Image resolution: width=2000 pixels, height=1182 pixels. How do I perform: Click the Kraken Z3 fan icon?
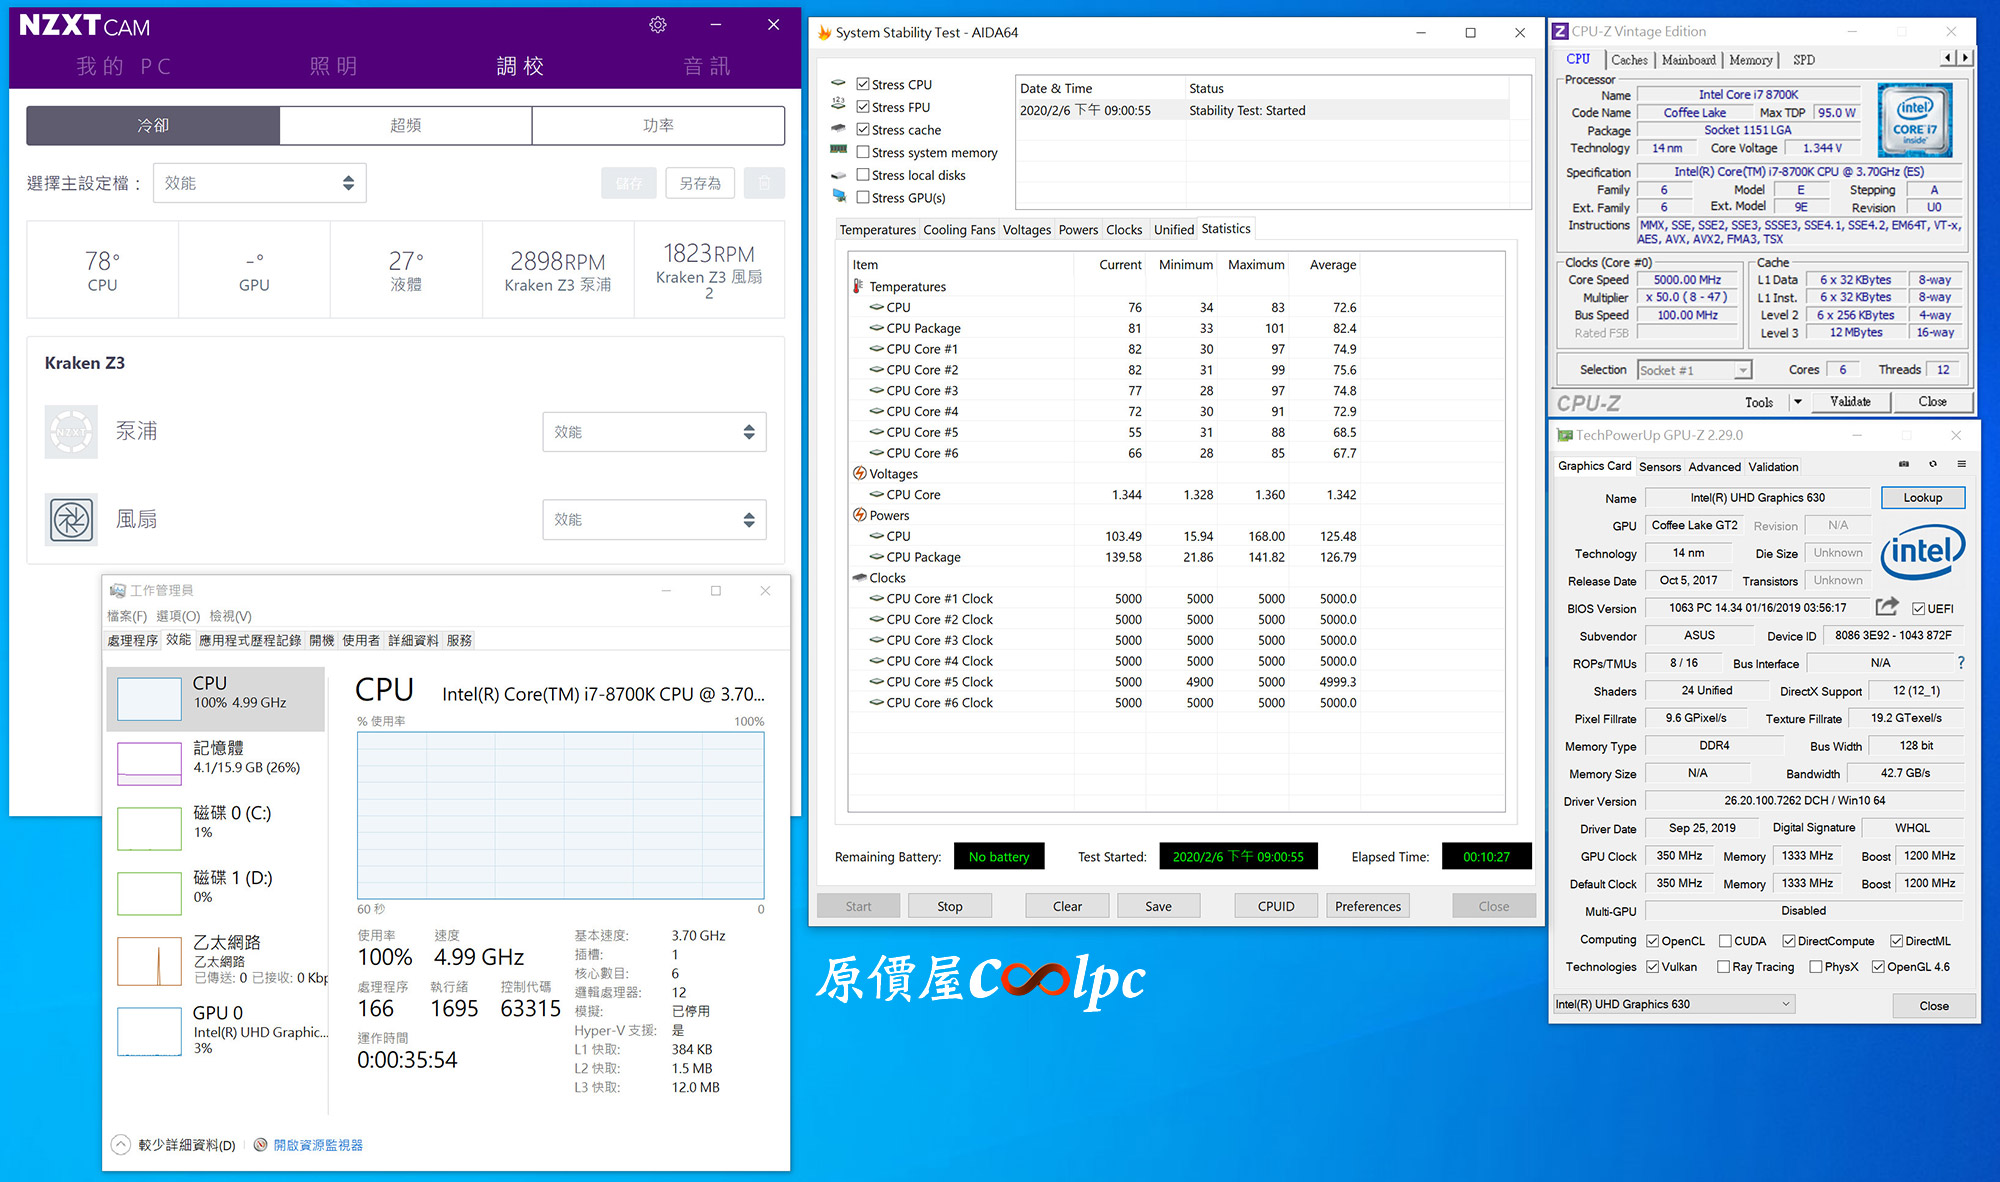tap(71, 520)
